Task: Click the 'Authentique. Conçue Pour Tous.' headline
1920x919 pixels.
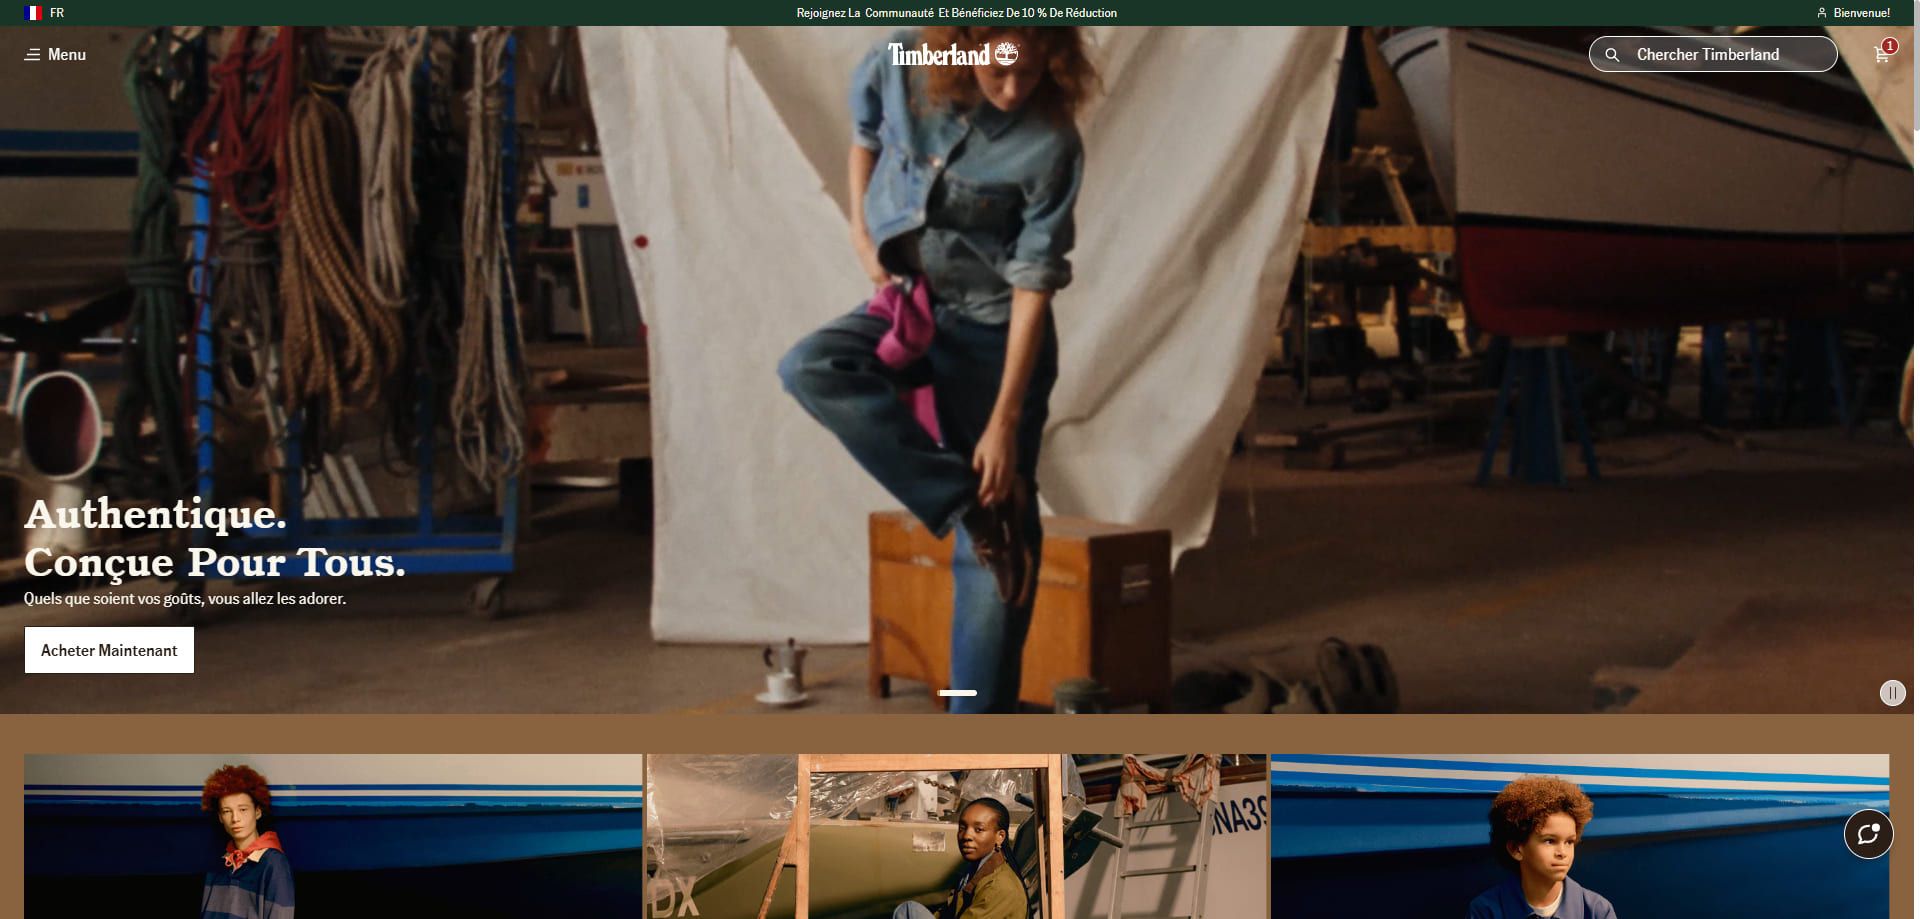Action: 215,538
